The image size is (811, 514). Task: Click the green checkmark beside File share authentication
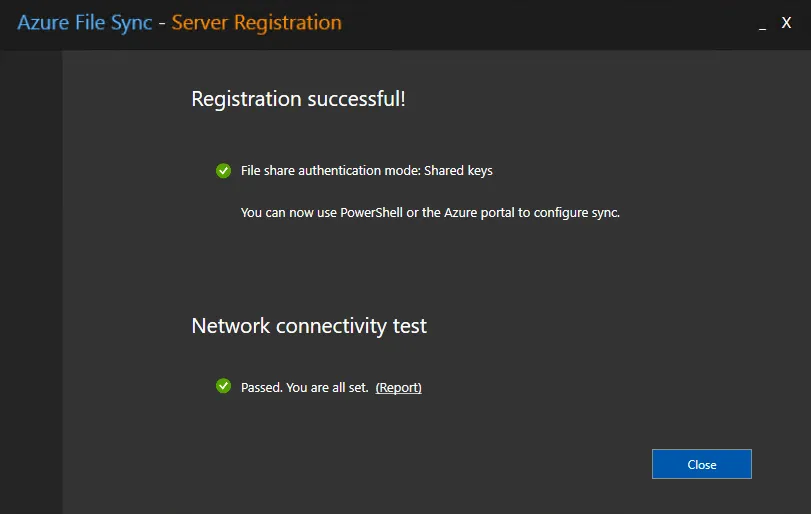[x=223, y=170]
